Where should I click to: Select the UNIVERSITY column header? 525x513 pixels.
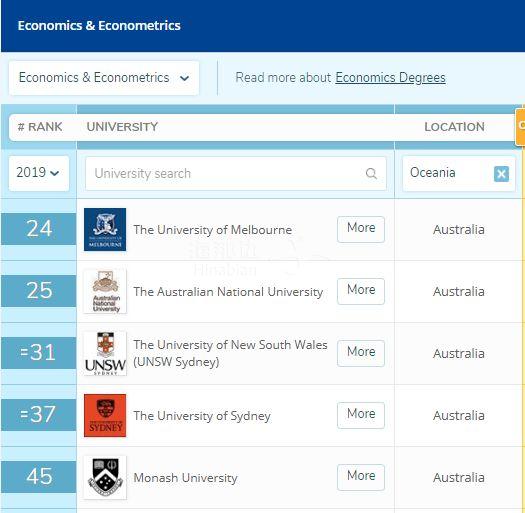click(x=122, y=127)
